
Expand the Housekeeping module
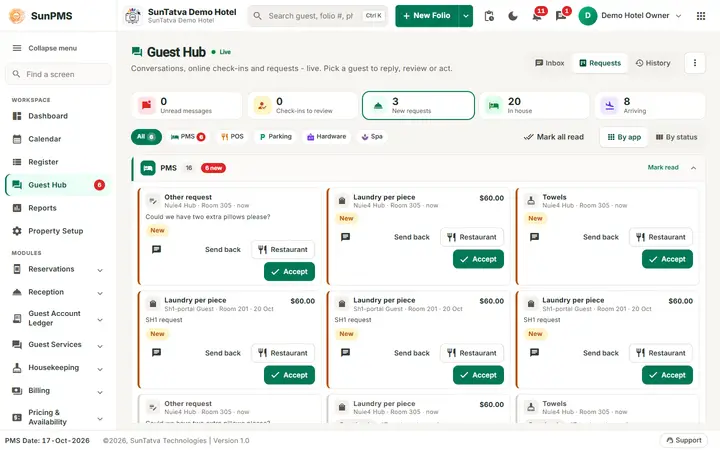(58, 368)
